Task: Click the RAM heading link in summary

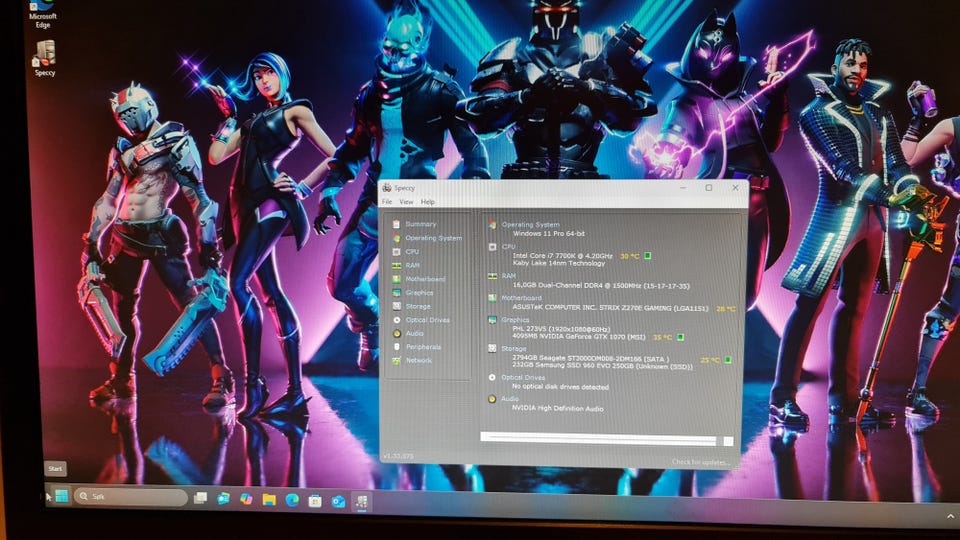Action: coord(509,276)
